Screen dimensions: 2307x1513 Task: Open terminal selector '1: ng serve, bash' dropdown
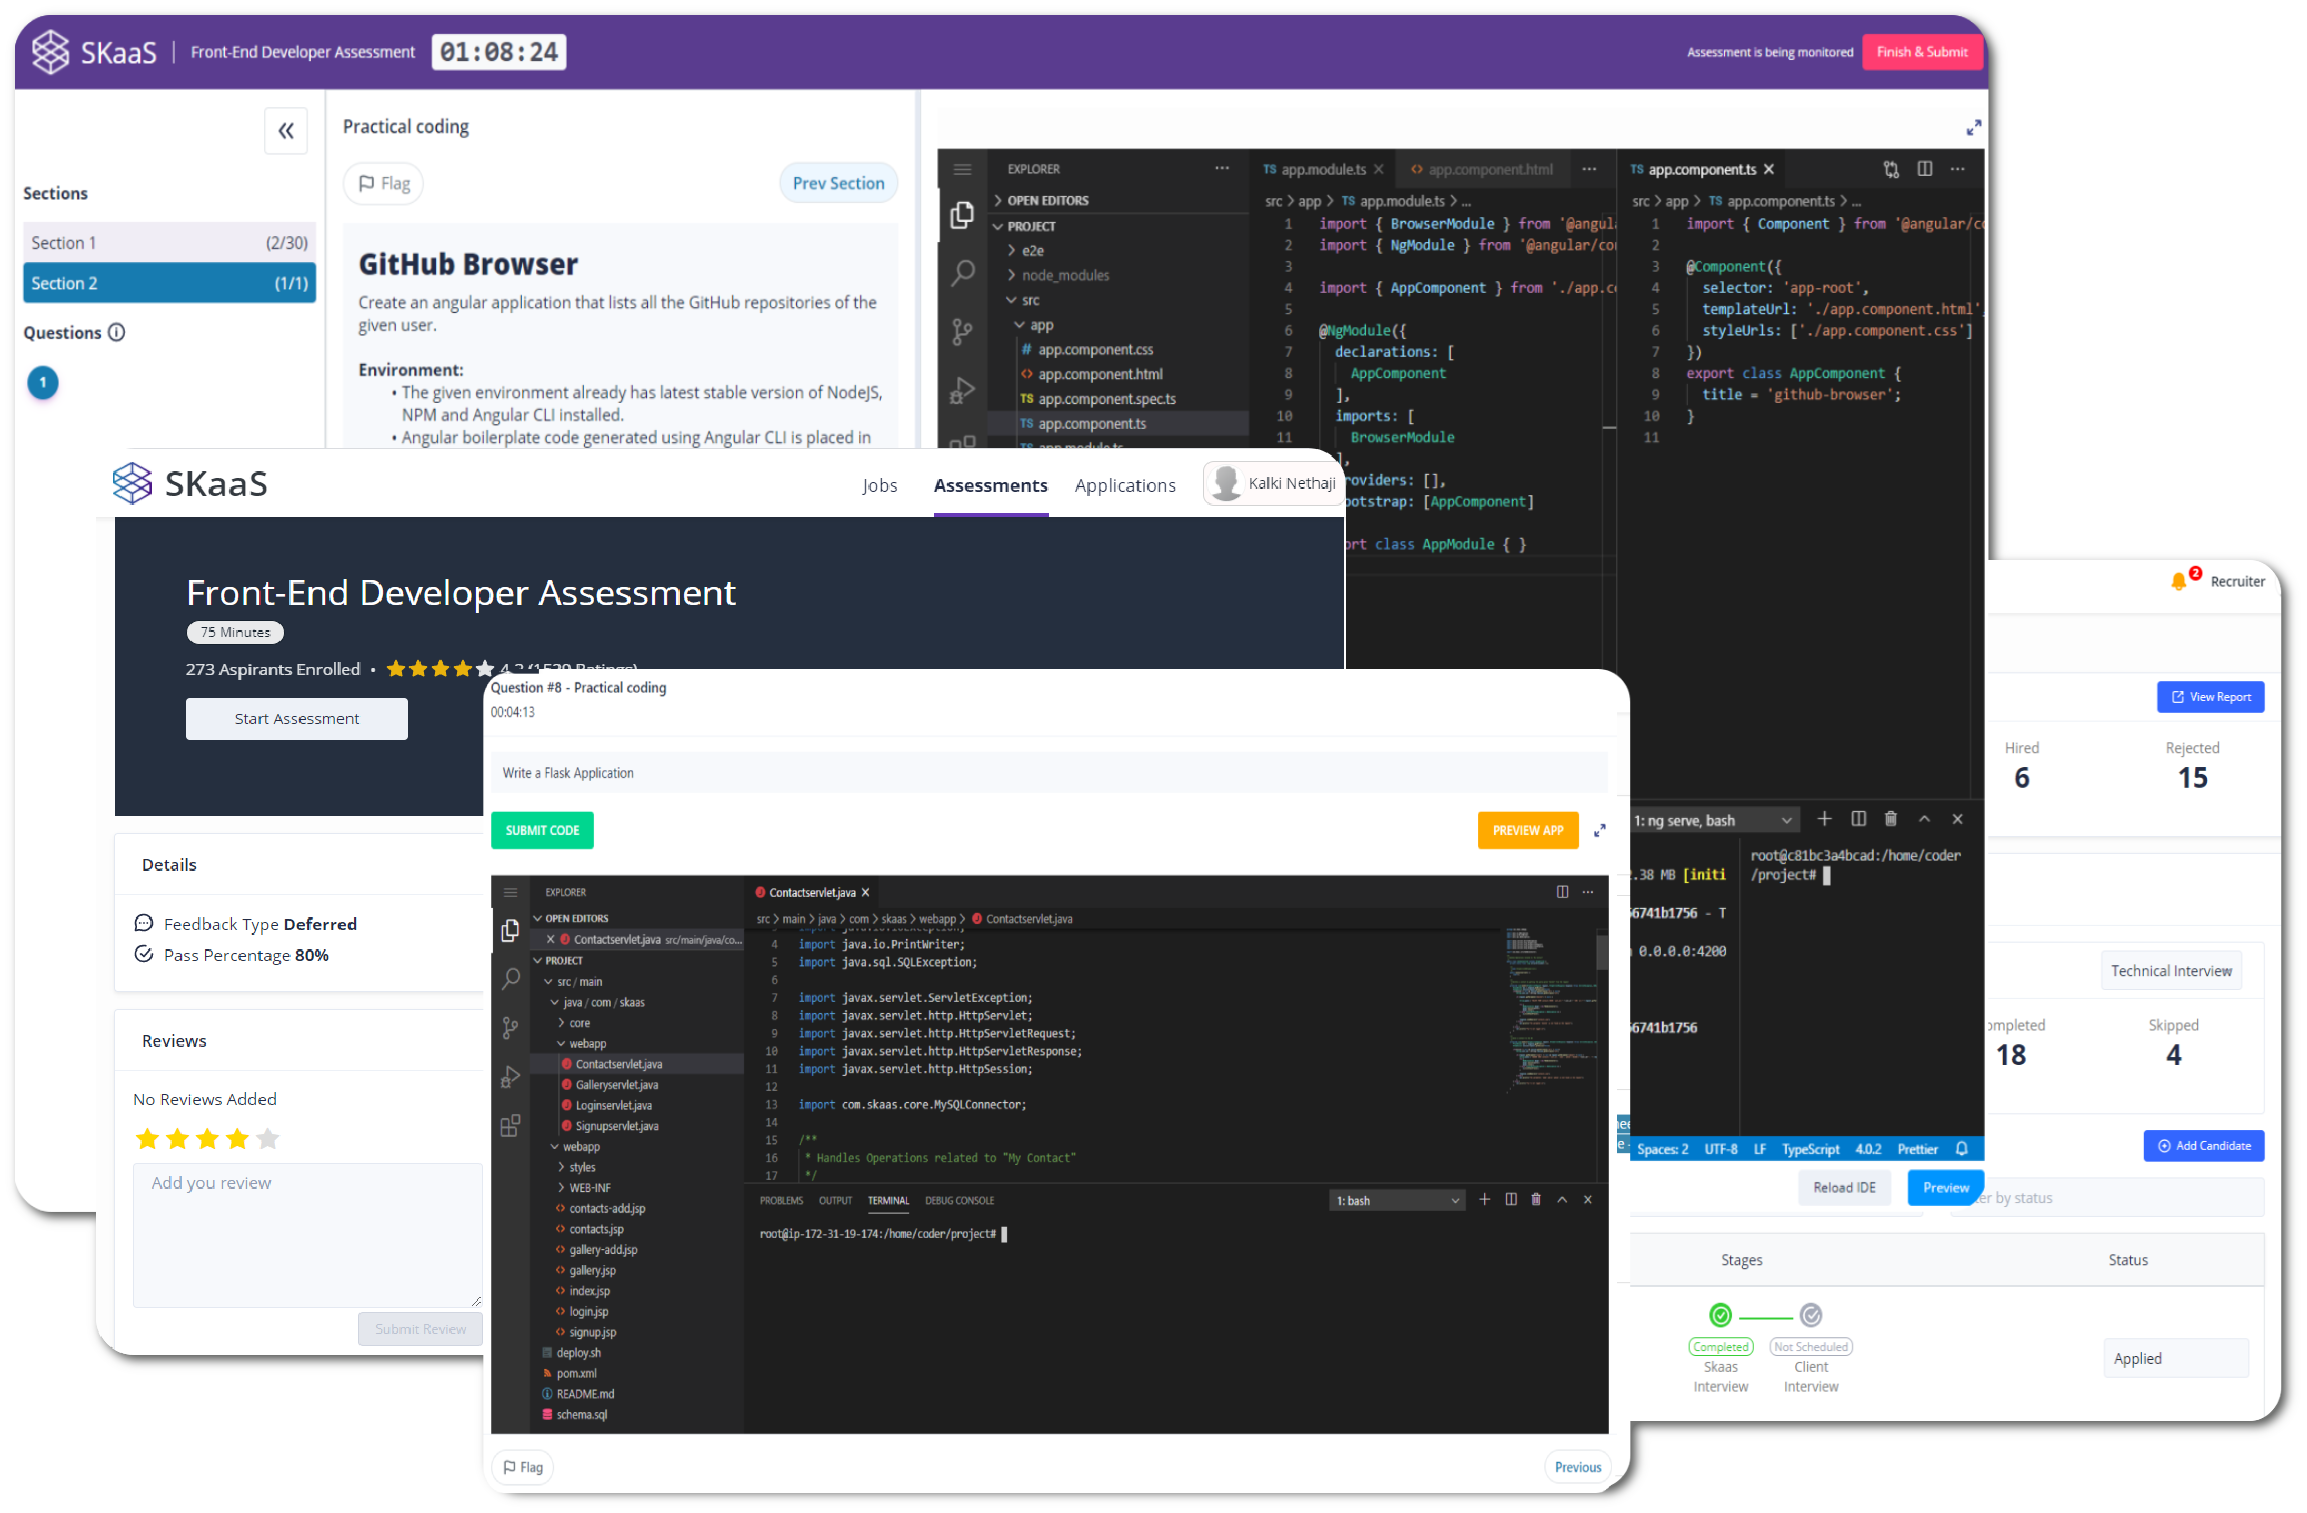(1712, 820)
